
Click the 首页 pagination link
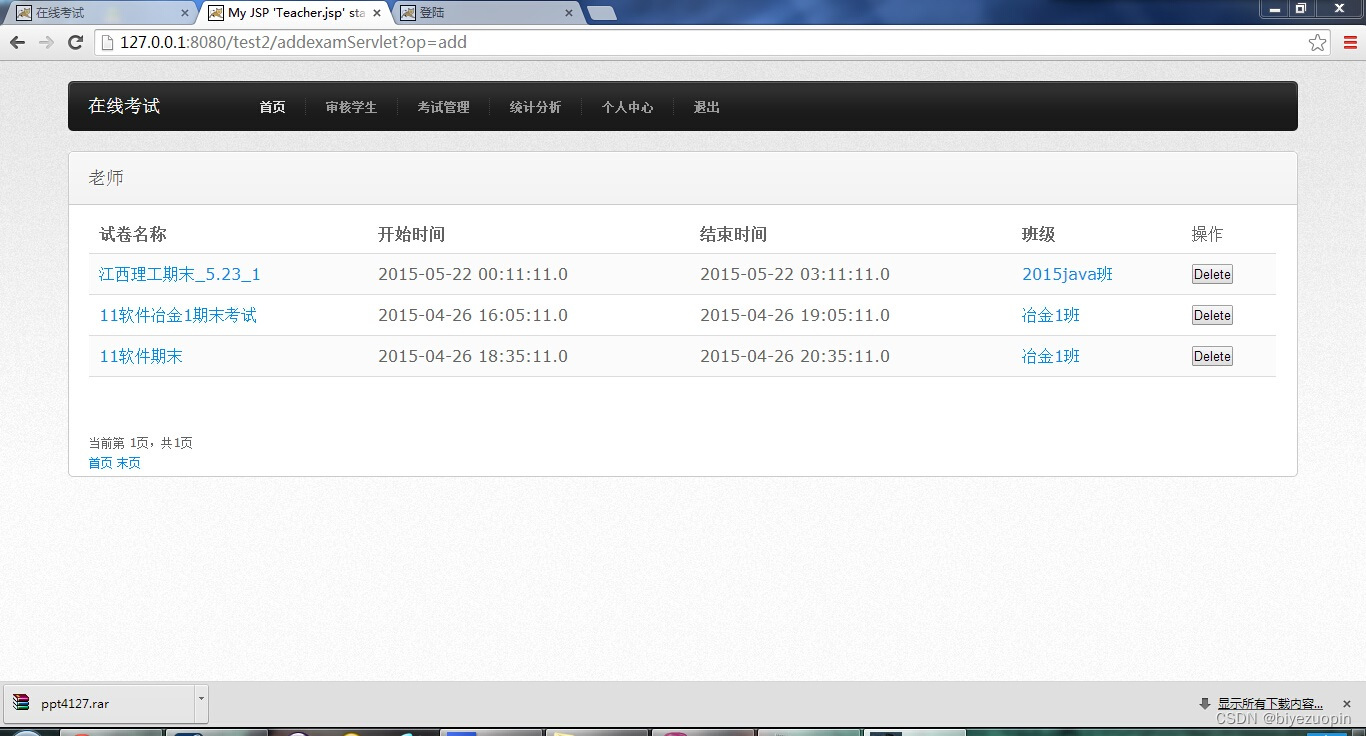(100, 463)
